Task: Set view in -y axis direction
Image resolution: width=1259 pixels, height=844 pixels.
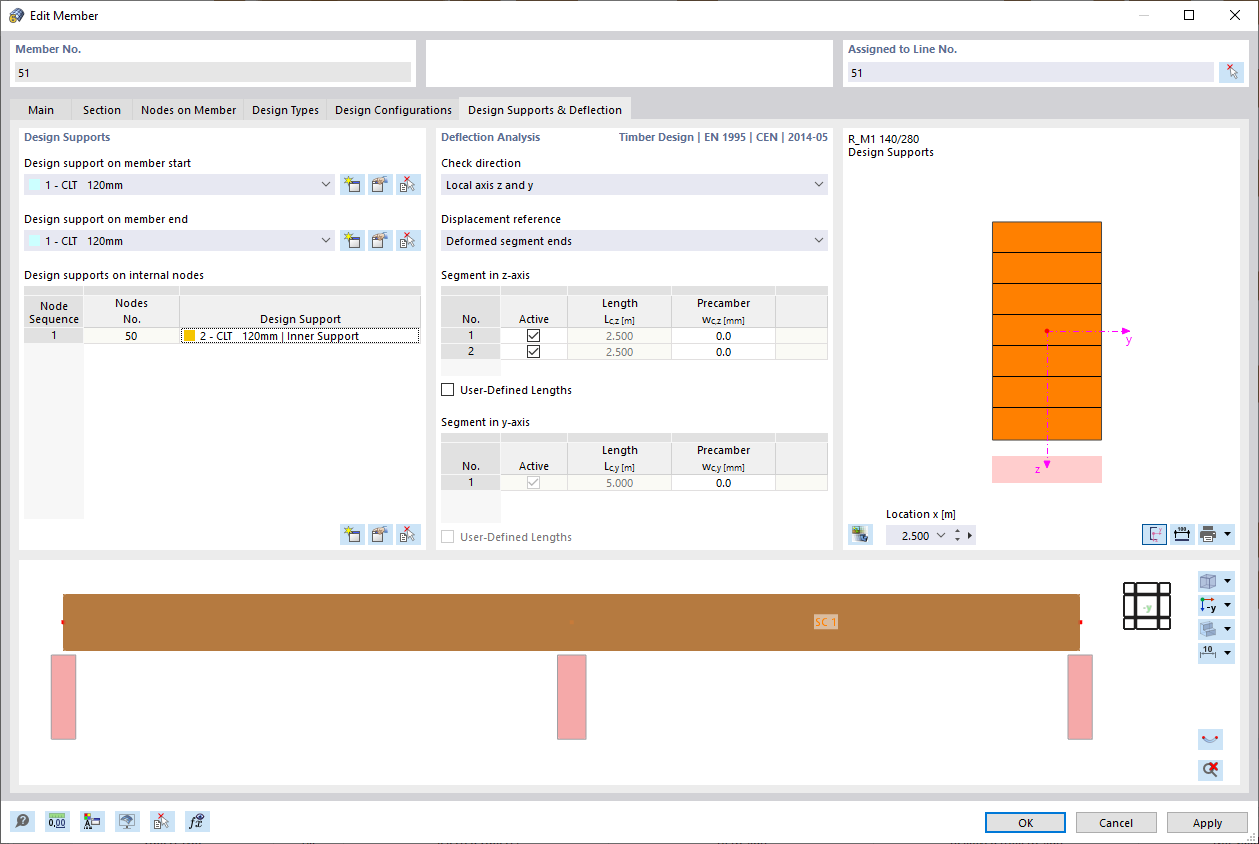Action: pos(1209,605)
